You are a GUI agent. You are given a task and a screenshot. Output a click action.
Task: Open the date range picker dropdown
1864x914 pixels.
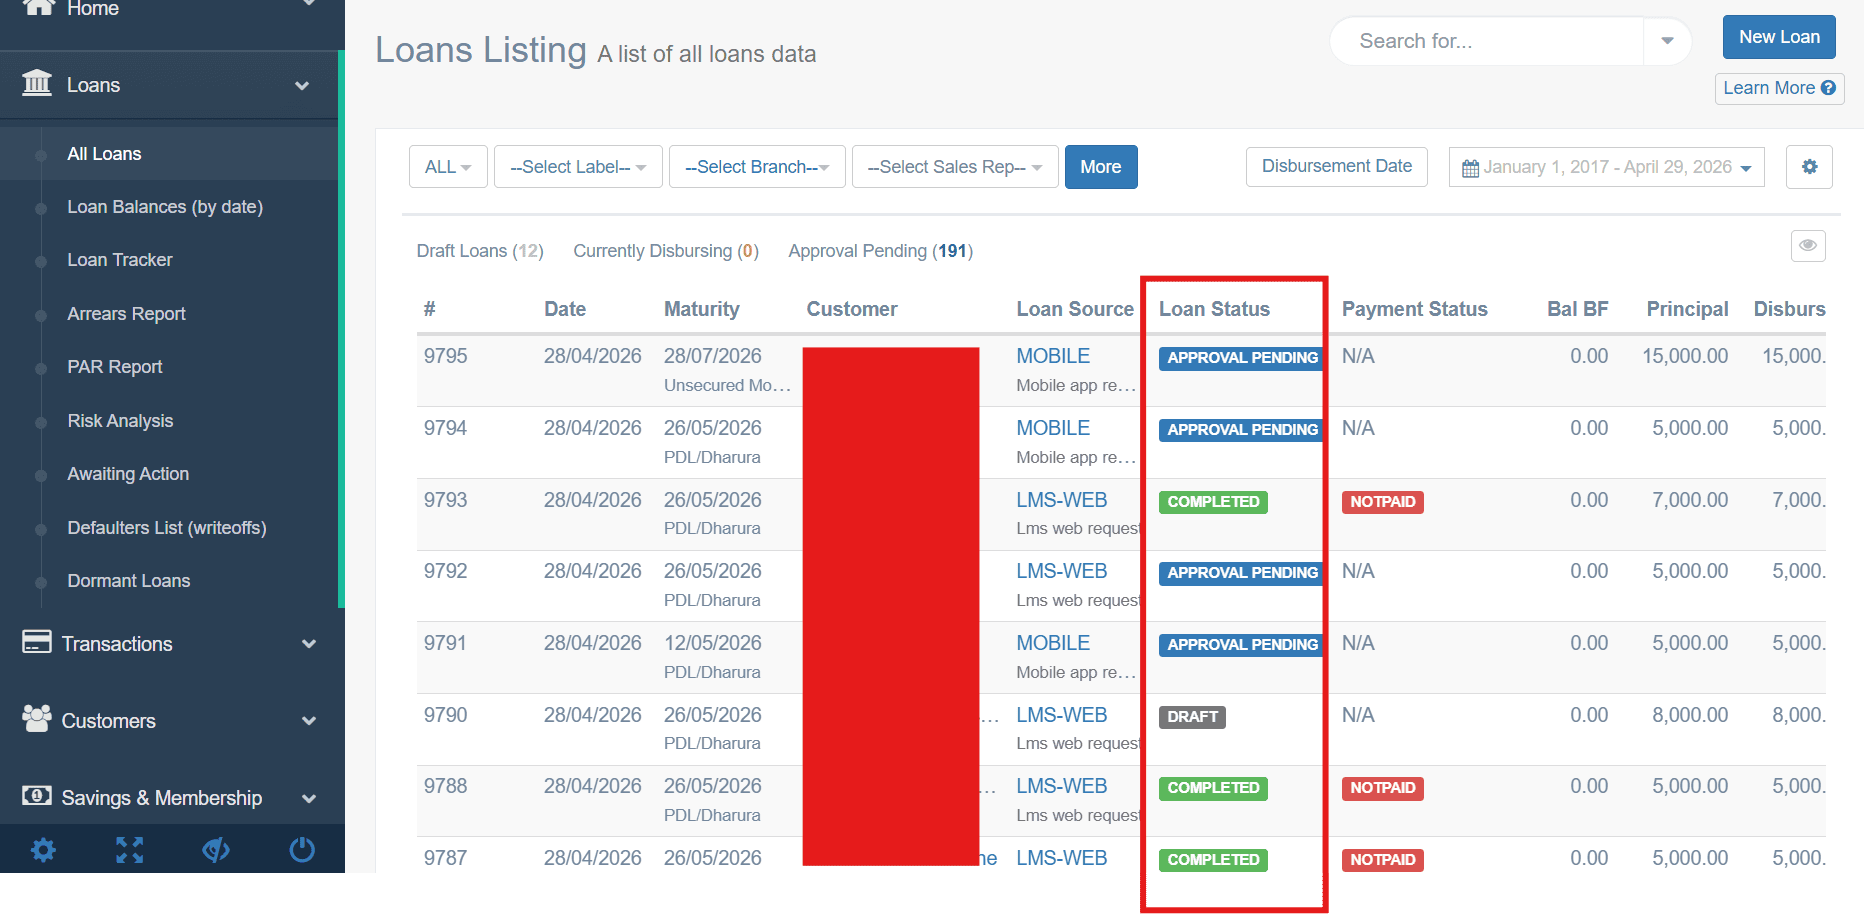(1606, 167)
